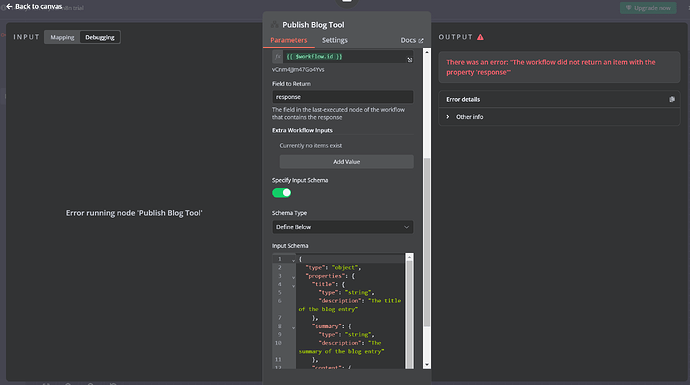The image size is (690, 385).
Task: Copy error details using the copy icon
Action: tap(672, 99)
